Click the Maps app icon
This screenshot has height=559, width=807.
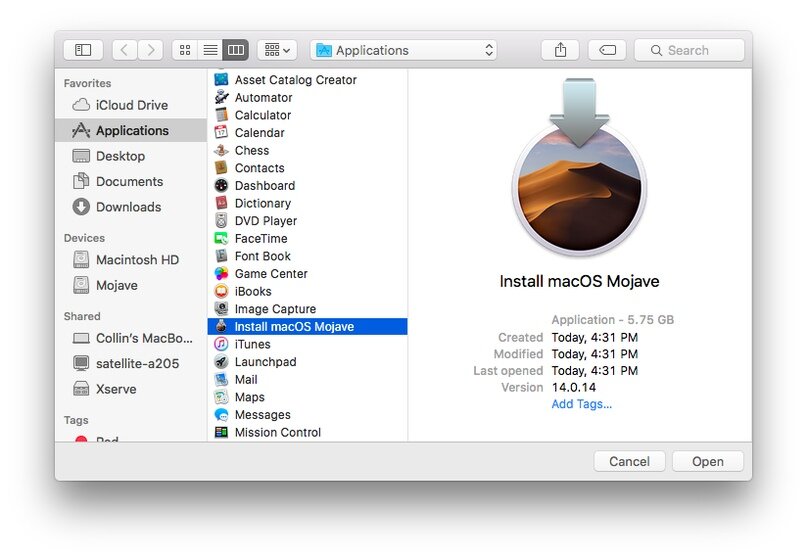click(x=221, y=397)
